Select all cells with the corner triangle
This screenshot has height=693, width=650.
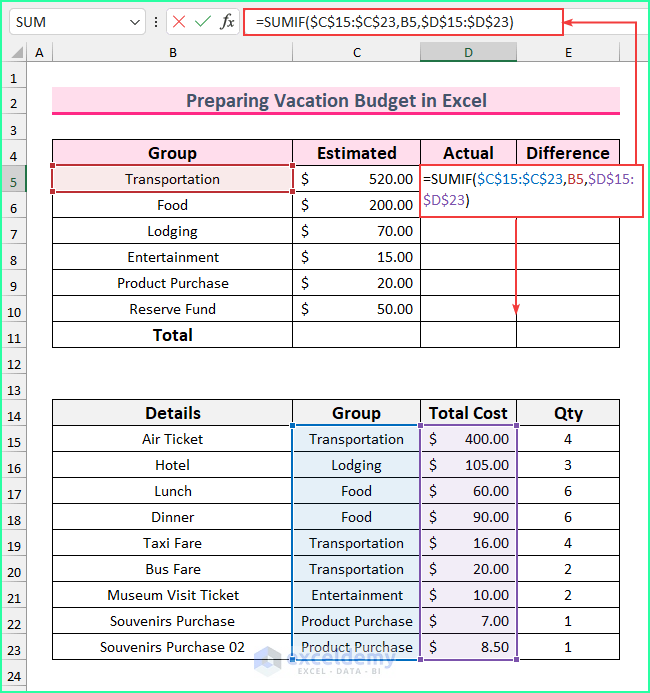(17, 53)
